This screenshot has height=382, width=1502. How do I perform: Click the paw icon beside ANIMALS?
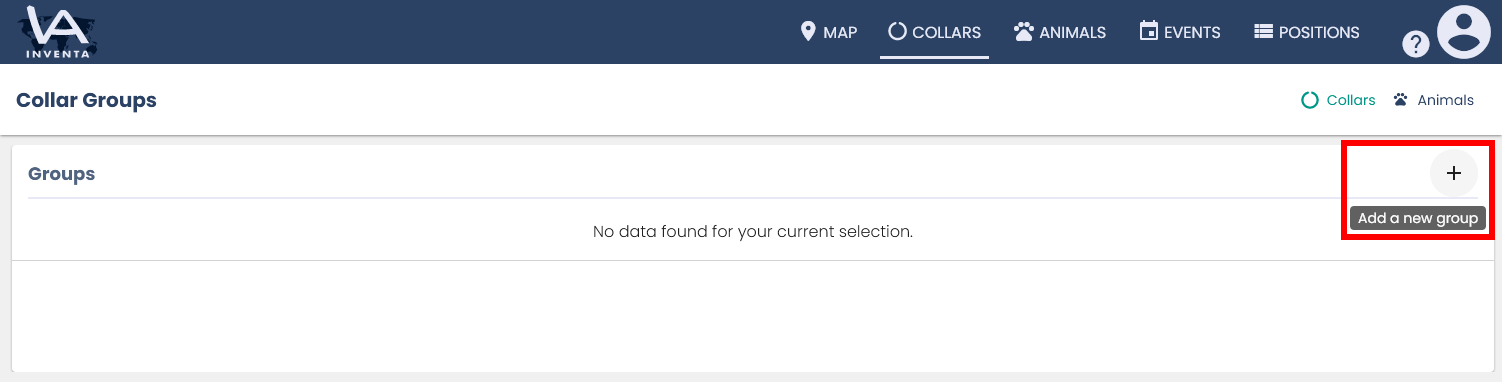[1023, 32]
